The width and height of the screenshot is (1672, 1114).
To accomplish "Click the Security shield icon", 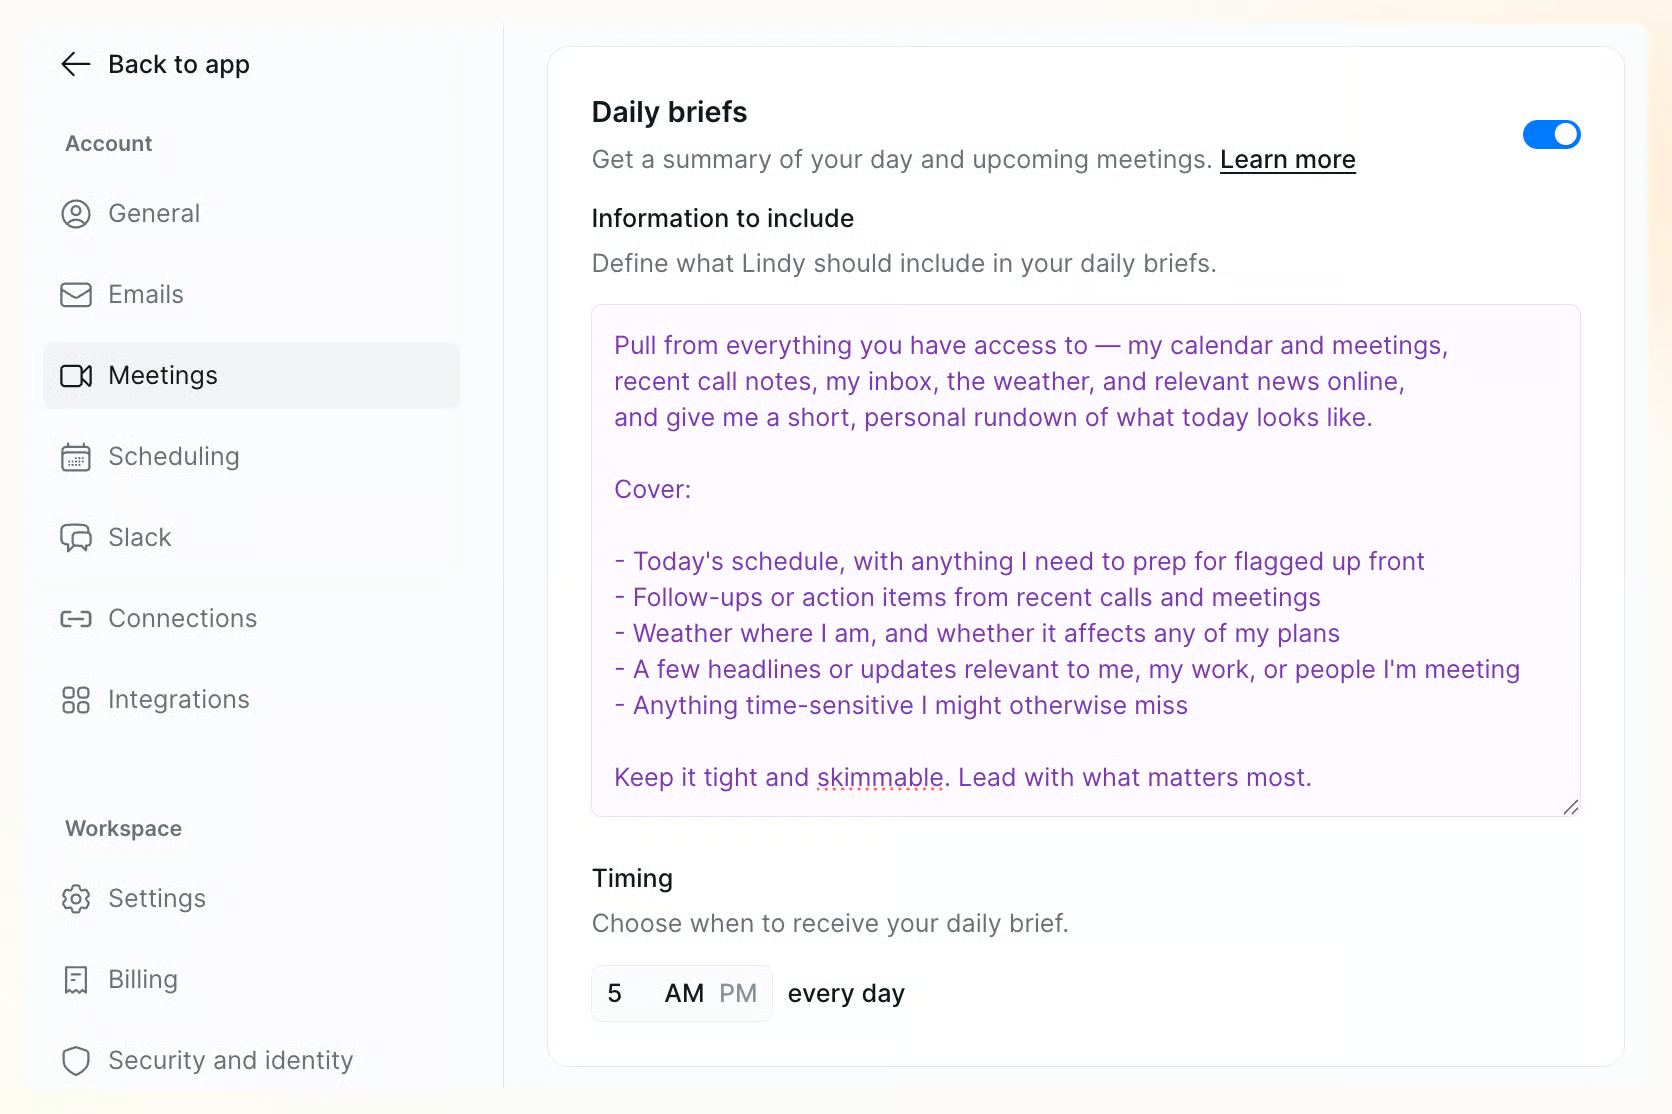I will [x=76, y=1061].
